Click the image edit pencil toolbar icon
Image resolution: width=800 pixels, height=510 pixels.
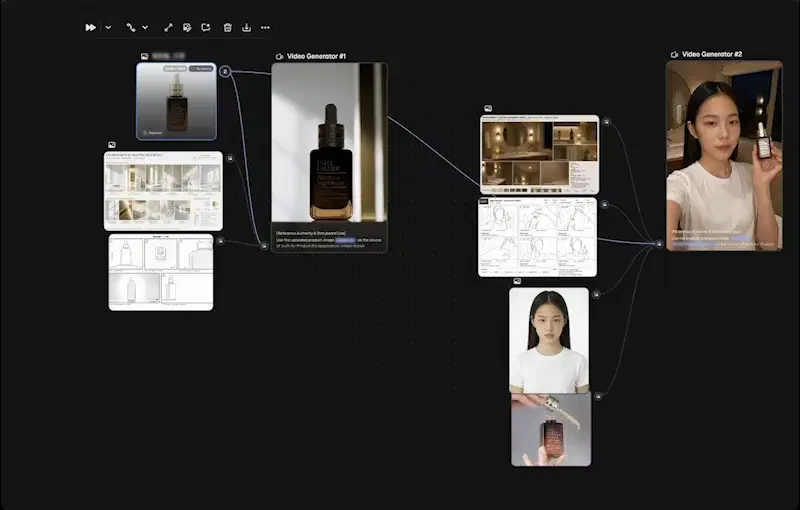click(x=187, y=28)
